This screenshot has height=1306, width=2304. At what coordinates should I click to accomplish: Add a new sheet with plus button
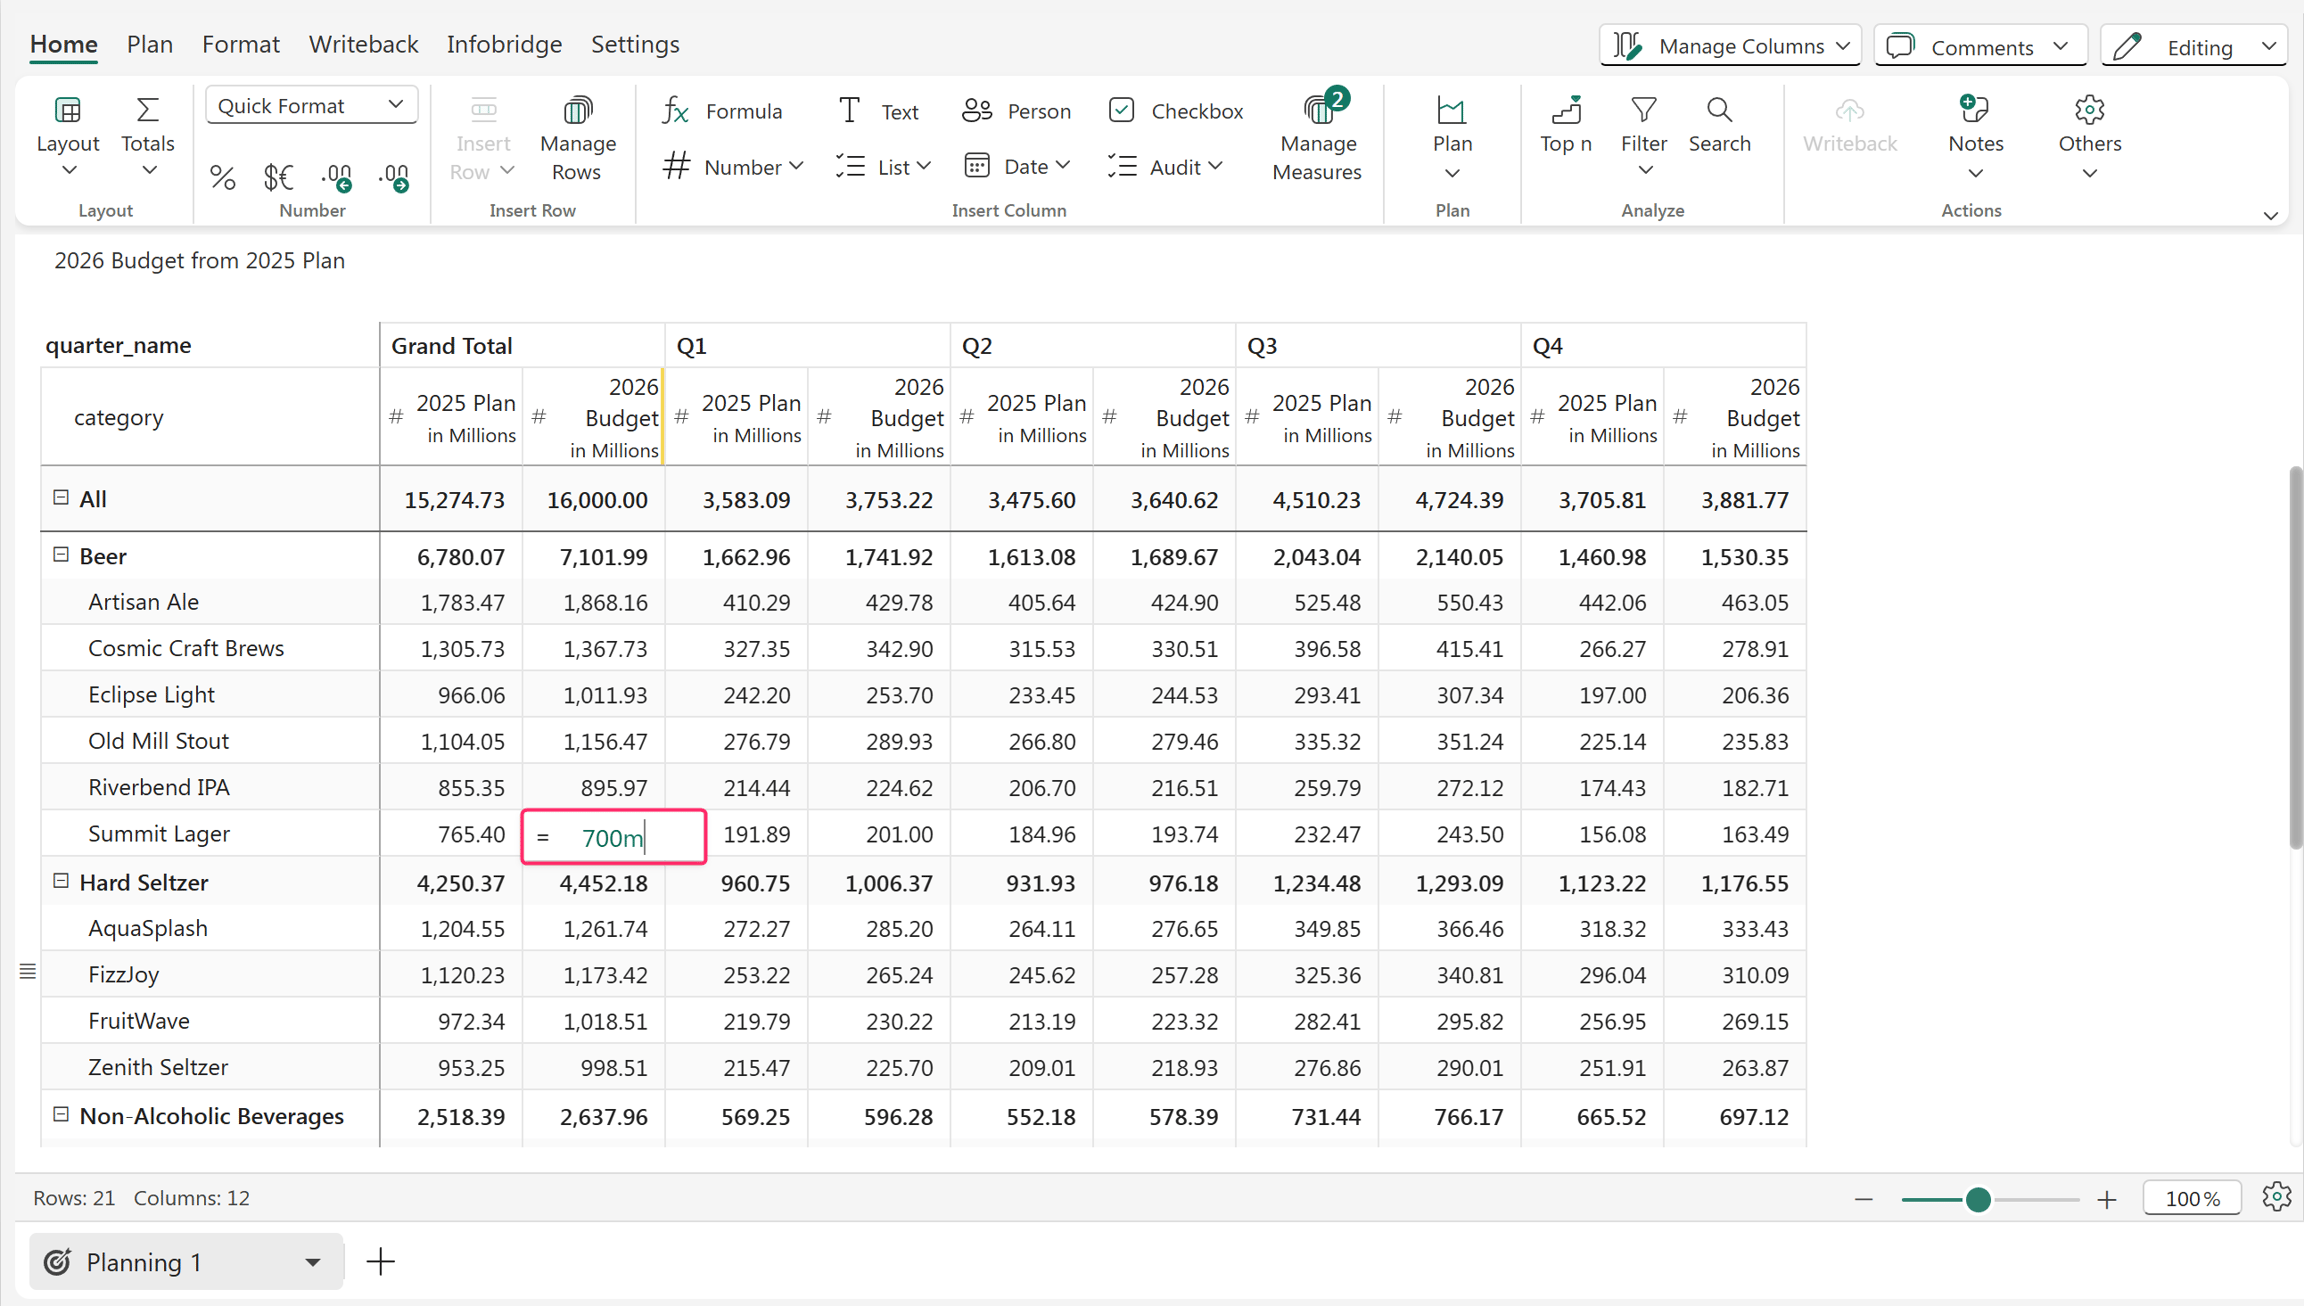pyautogui.click(x=381, y=1261)
